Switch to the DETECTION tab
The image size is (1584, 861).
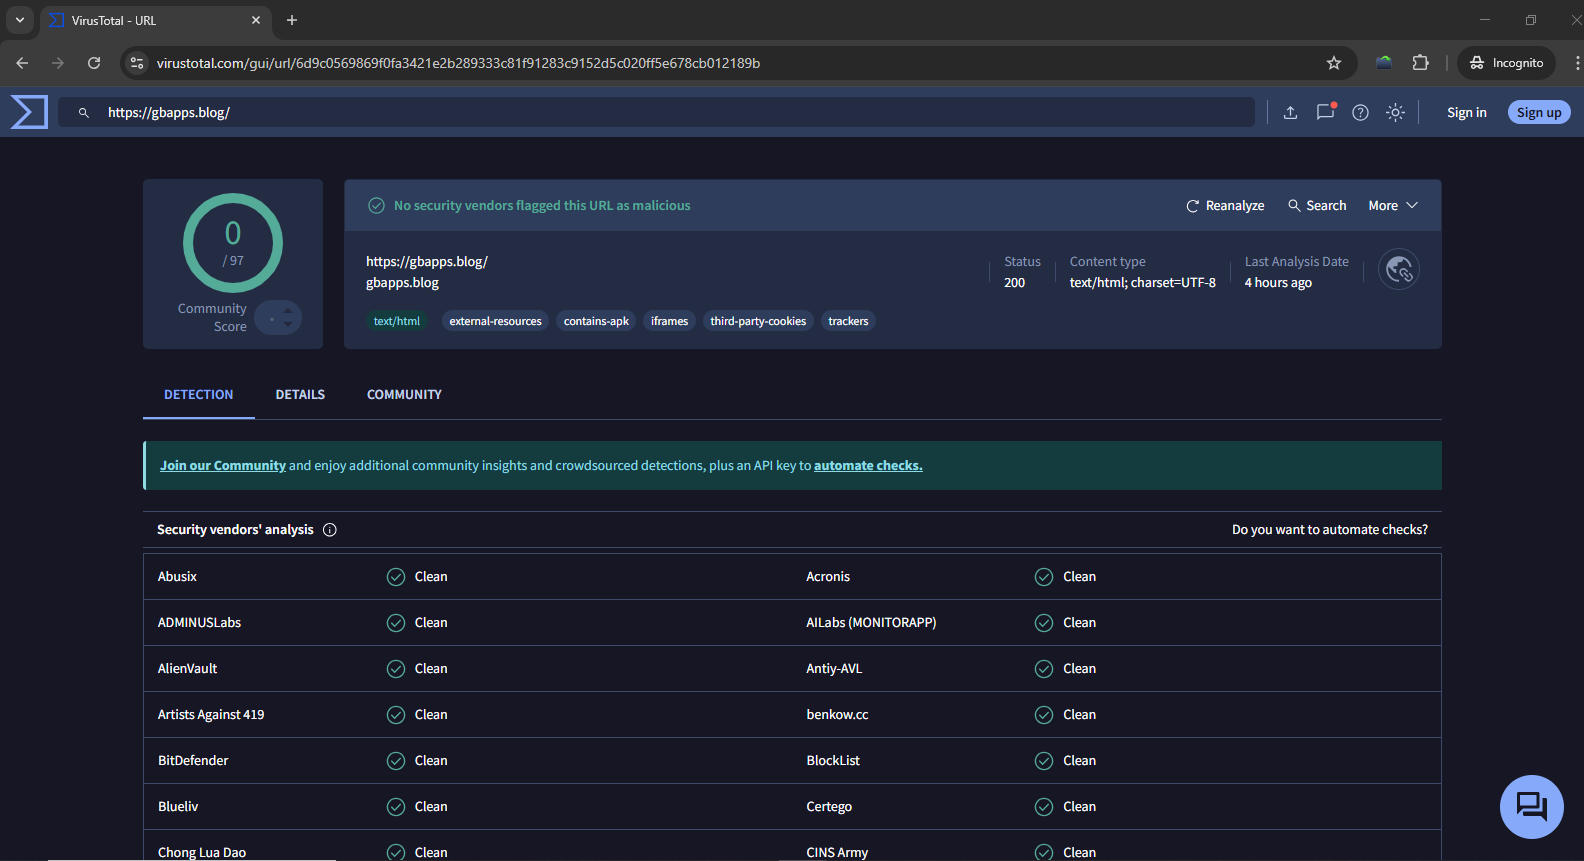click(199, 395)
